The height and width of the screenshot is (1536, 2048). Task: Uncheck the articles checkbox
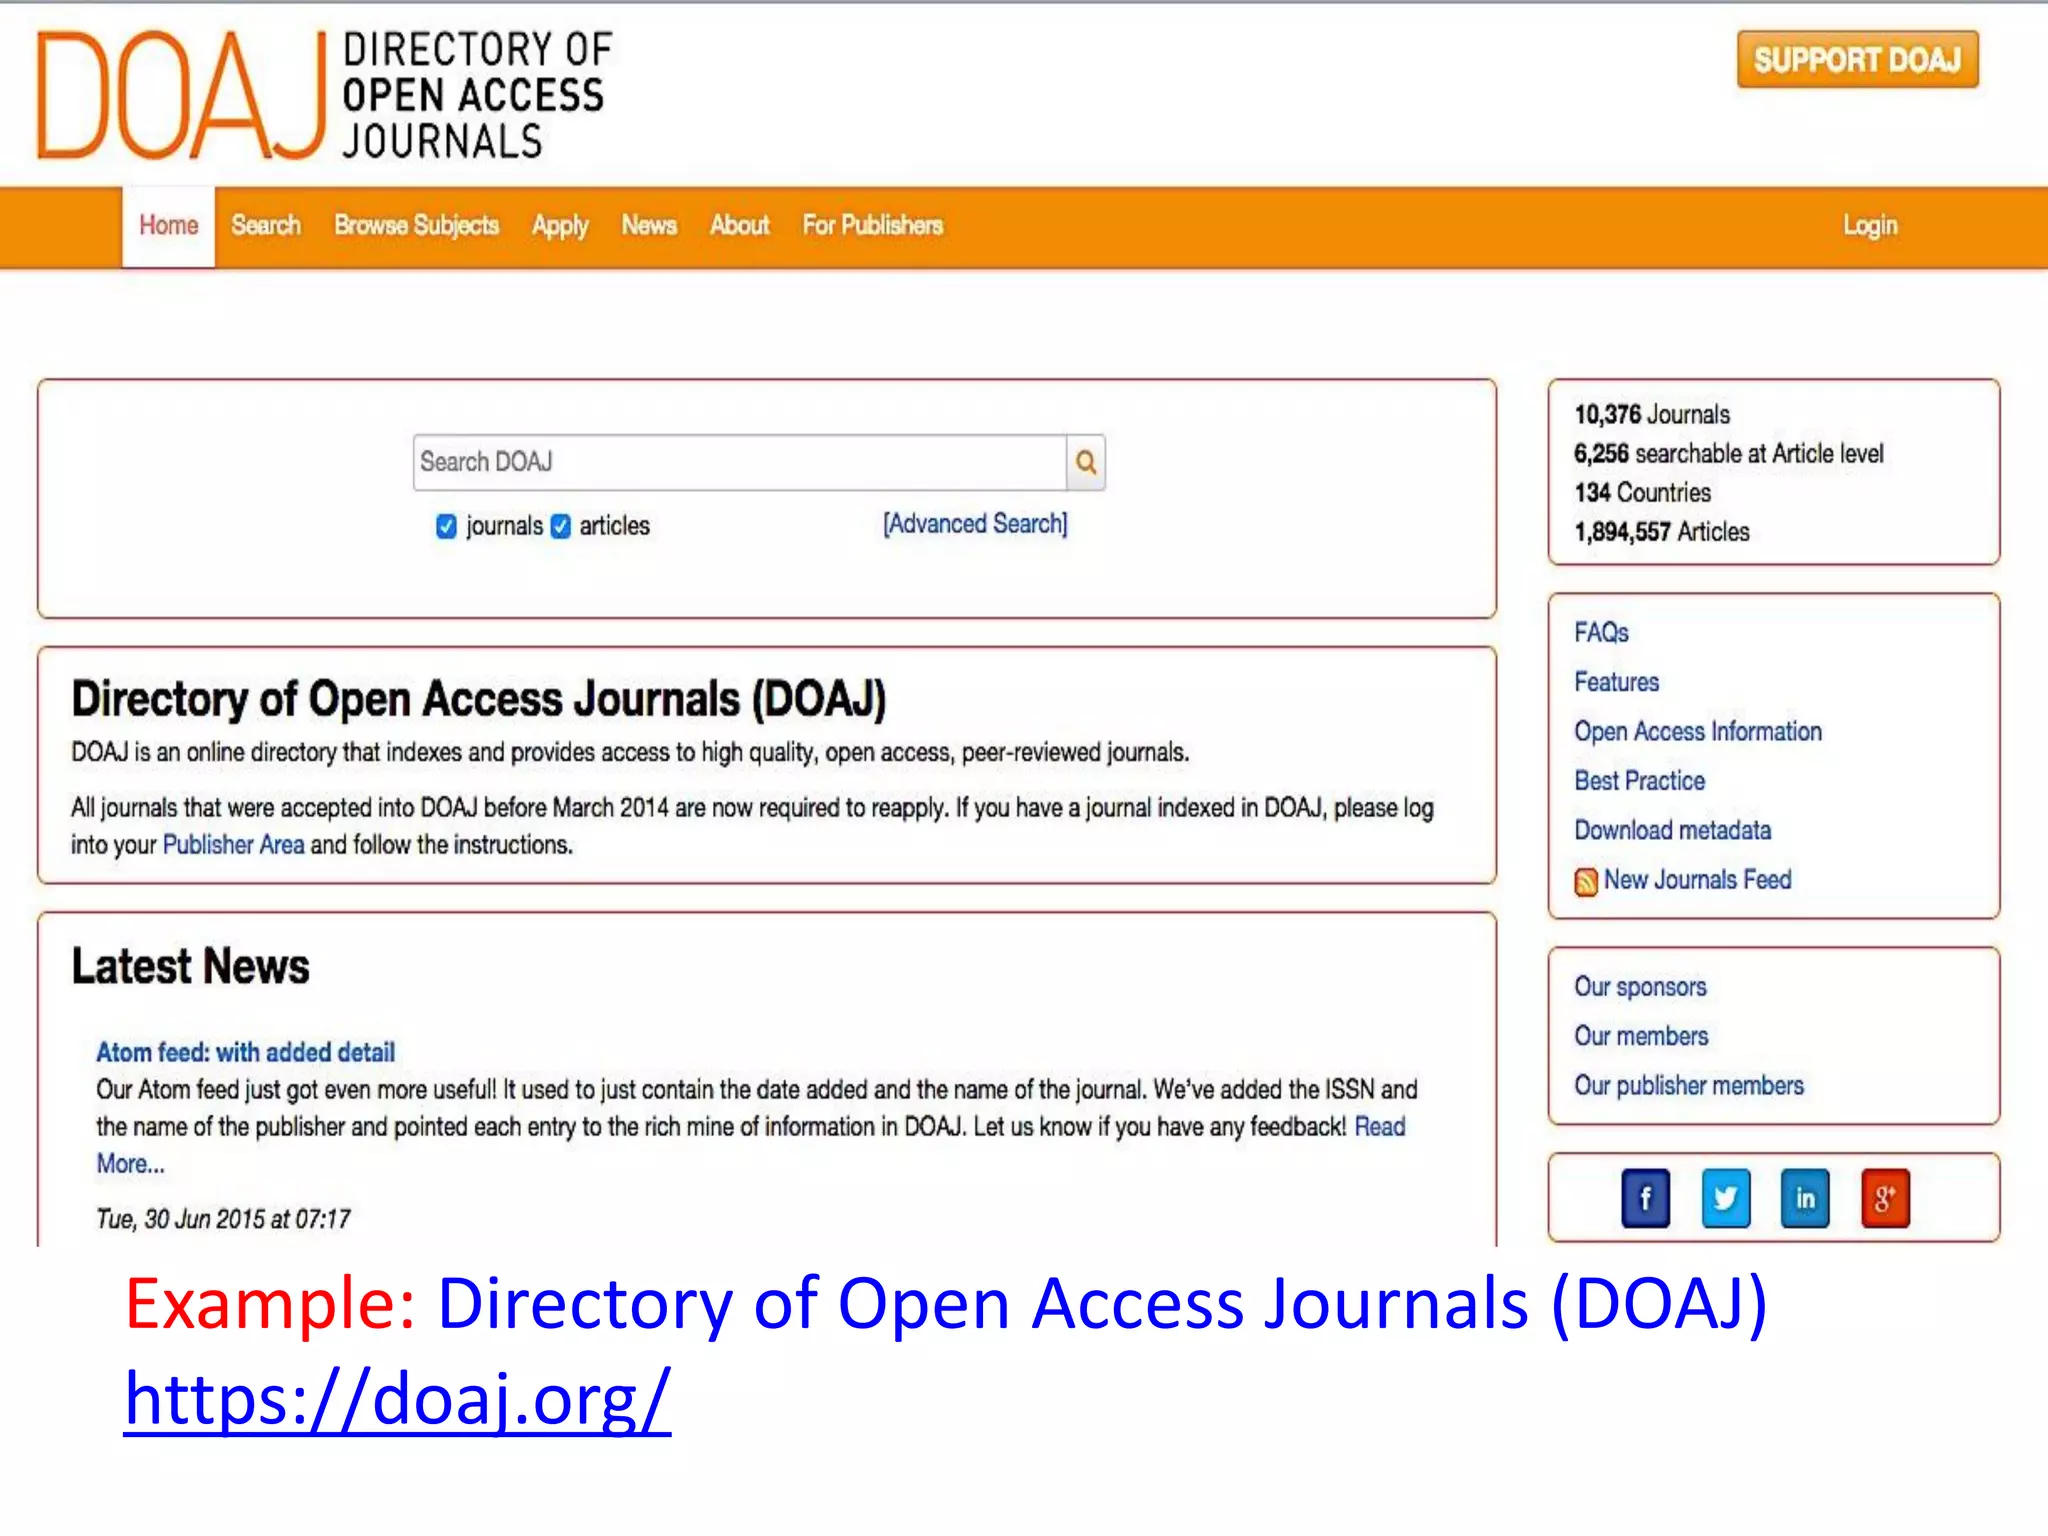[561, 526]
